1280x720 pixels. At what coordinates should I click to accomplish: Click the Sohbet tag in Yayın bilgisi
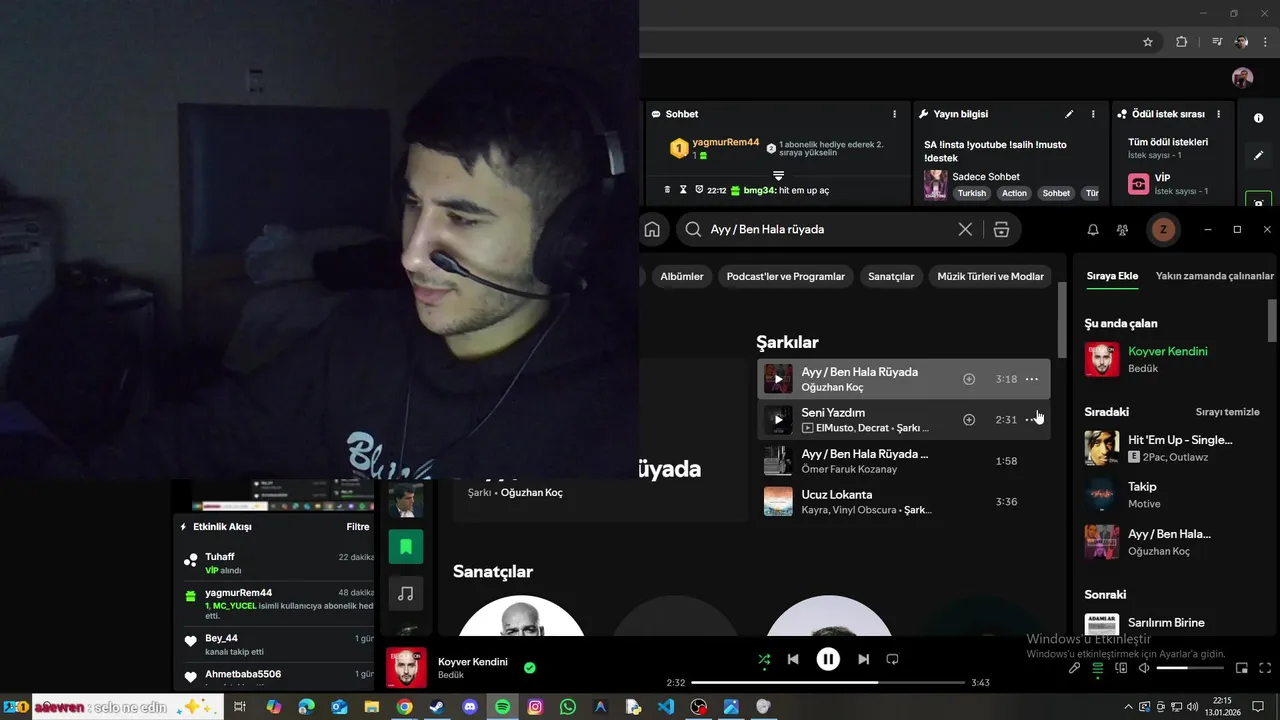(1056, 193)
